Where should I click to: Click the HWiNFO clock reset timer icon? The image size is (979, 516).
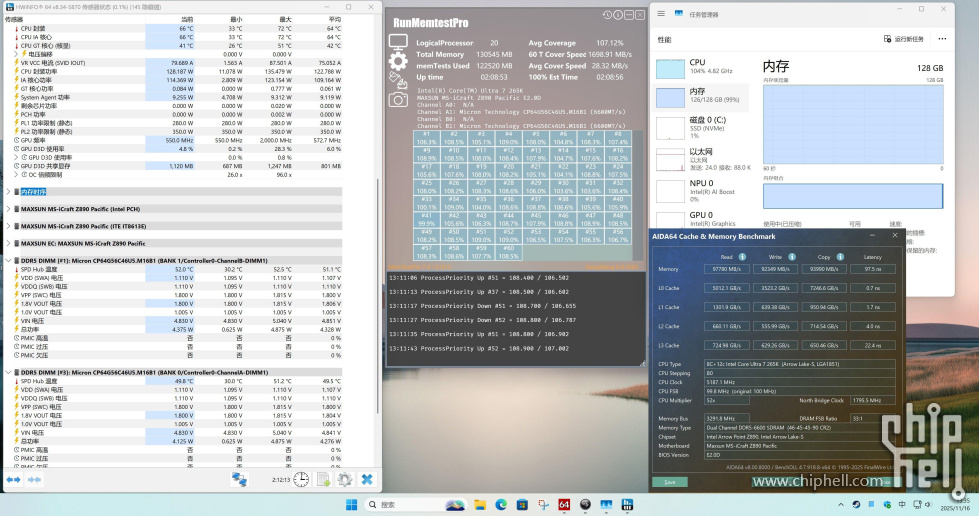point(301,479)
